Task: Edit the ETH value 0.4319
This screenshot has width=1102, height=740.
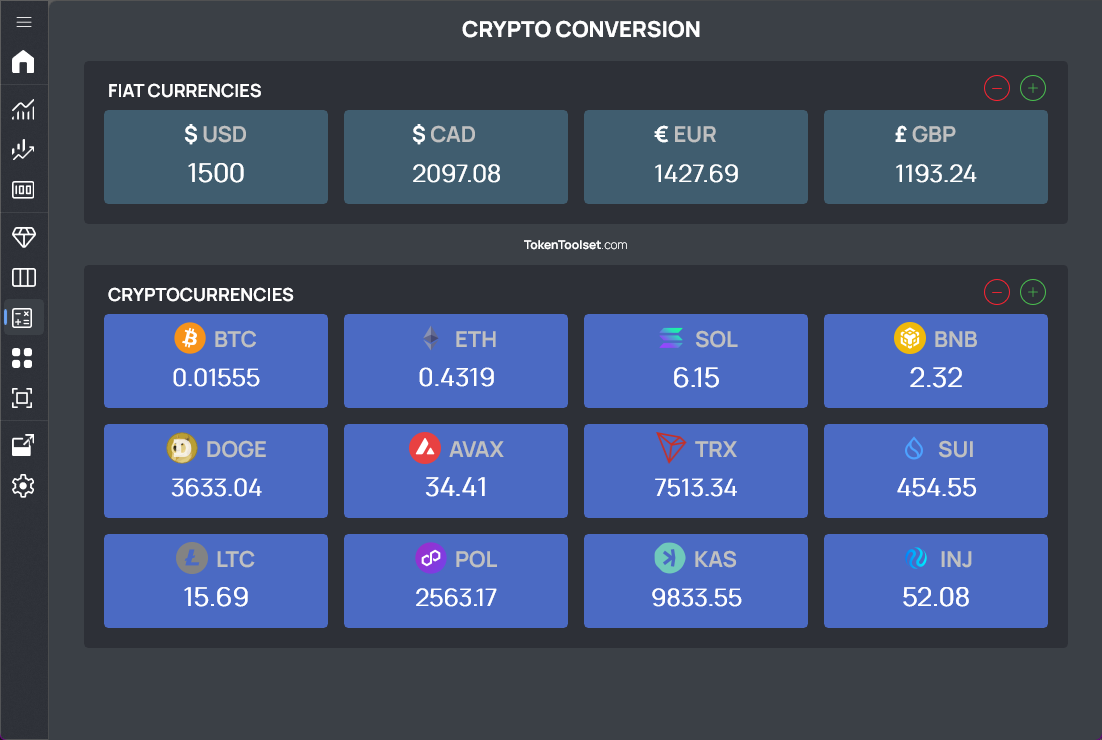Action: 456,378
